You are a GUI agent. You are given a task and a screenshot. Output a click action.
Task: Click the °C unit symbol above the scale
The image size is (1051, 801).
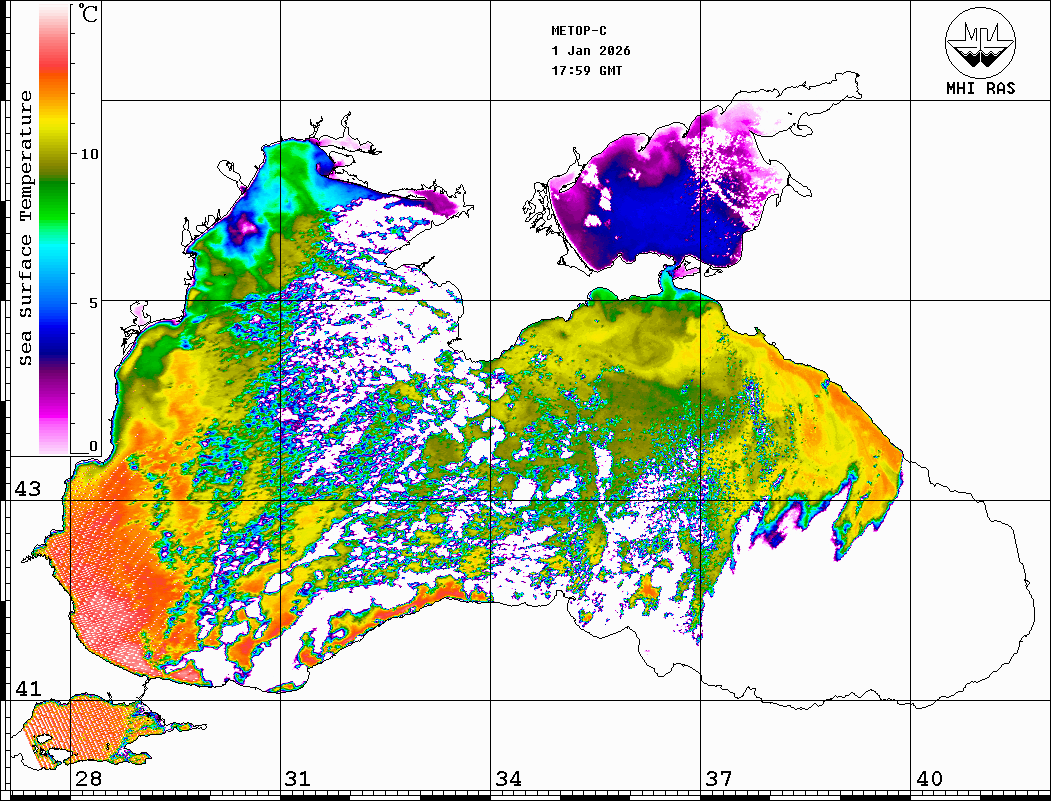[89, 14]
